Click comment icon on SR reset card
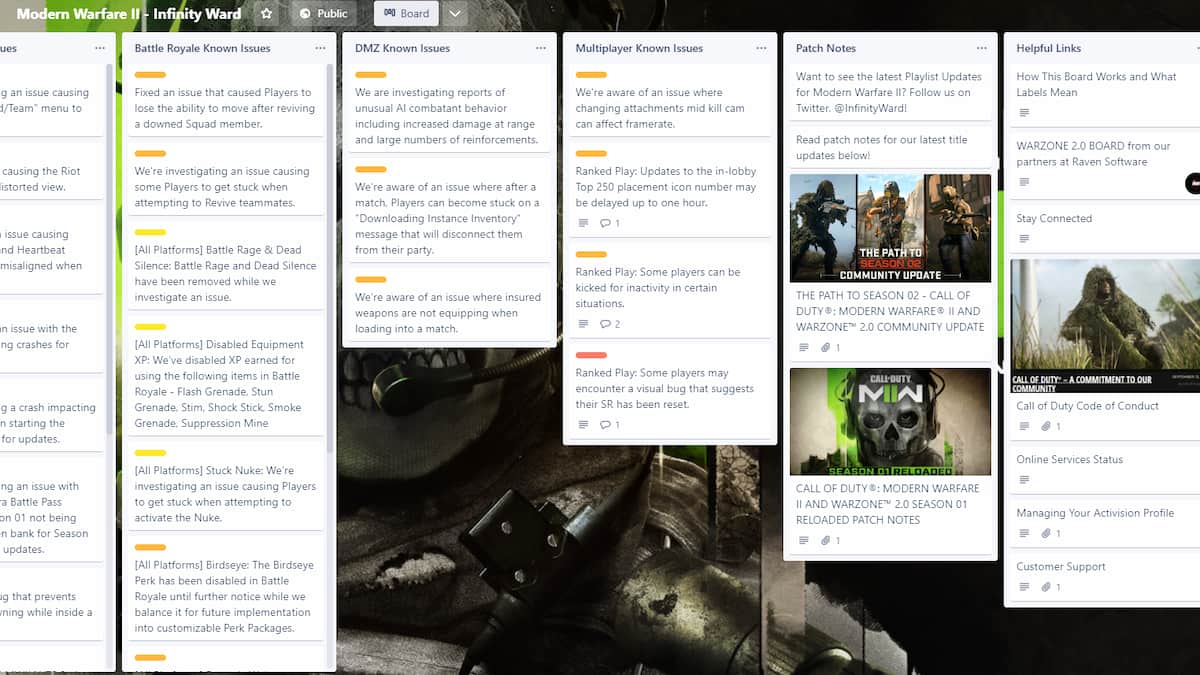1200x675 pixels. click(x=606, y=423)
